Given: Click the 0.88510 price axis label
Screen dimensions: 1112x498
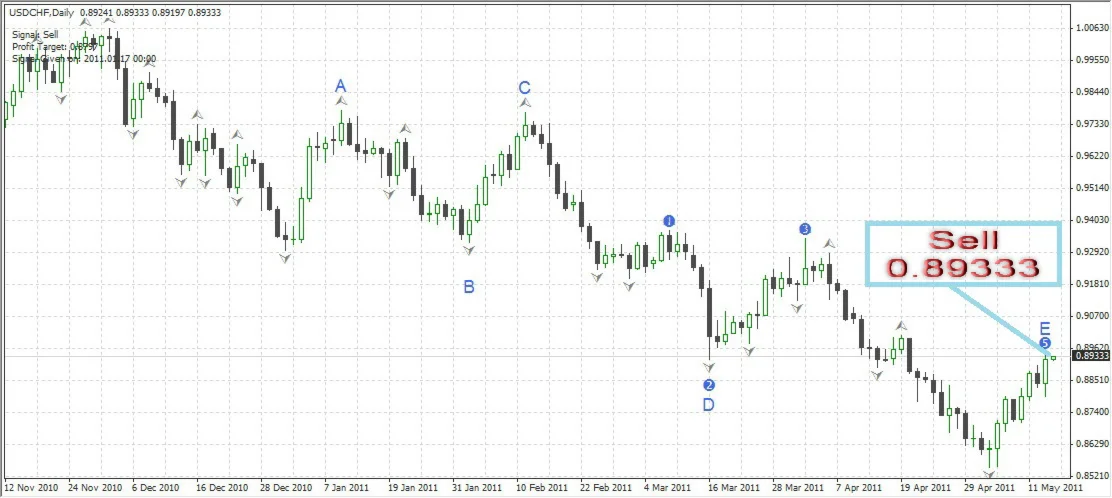Looking at the screenshot, I should click(1092, 380).
